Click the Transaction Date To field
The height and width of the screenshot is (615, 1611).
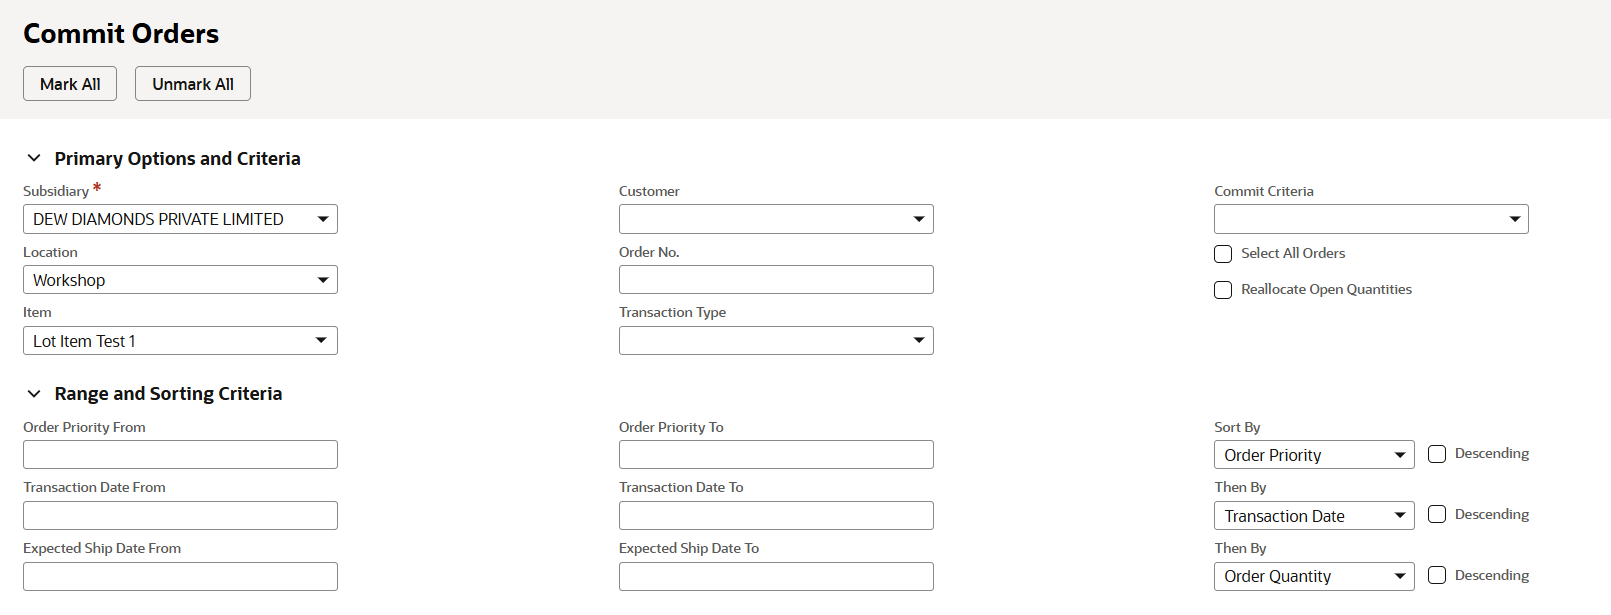point(776,516)
